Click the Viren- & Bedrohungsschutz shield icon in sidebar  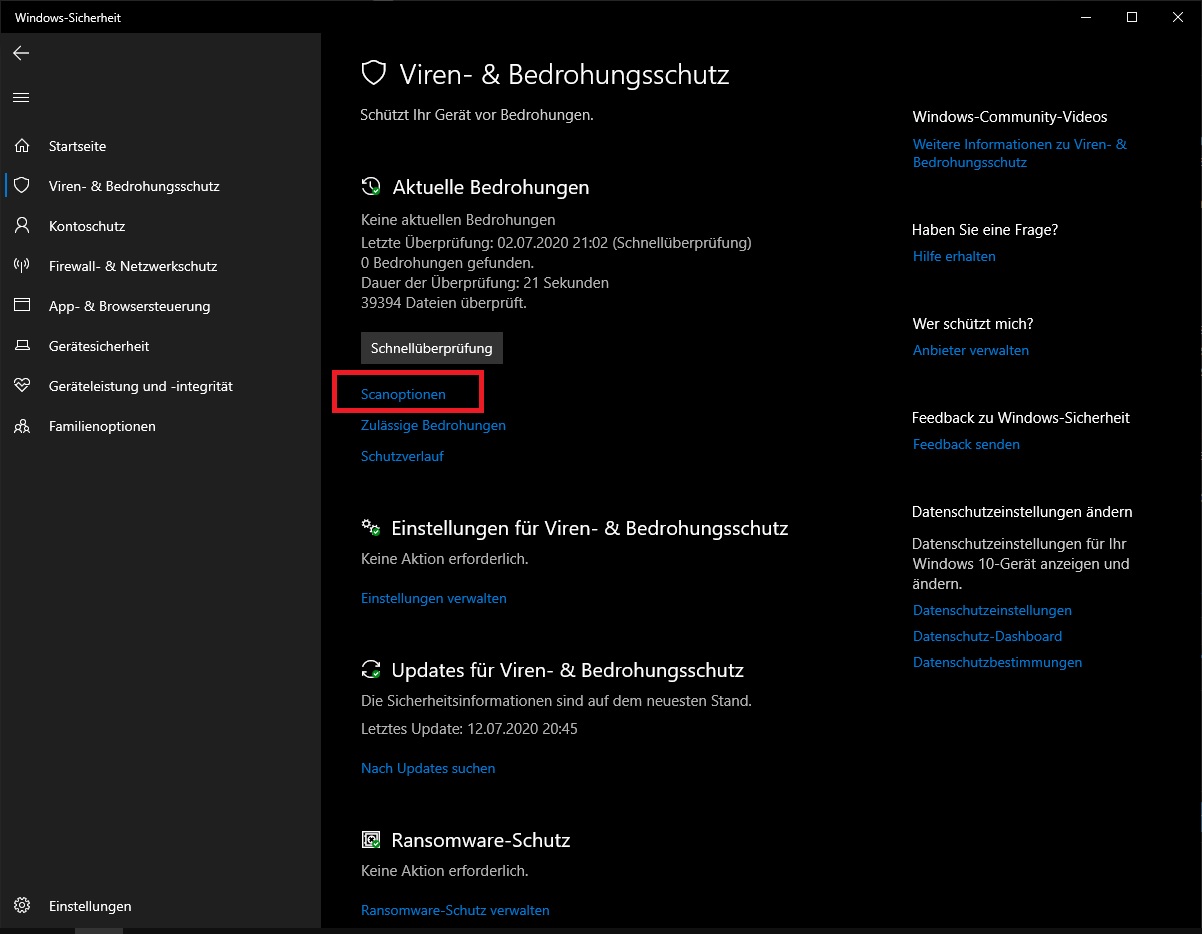(22, 186)
